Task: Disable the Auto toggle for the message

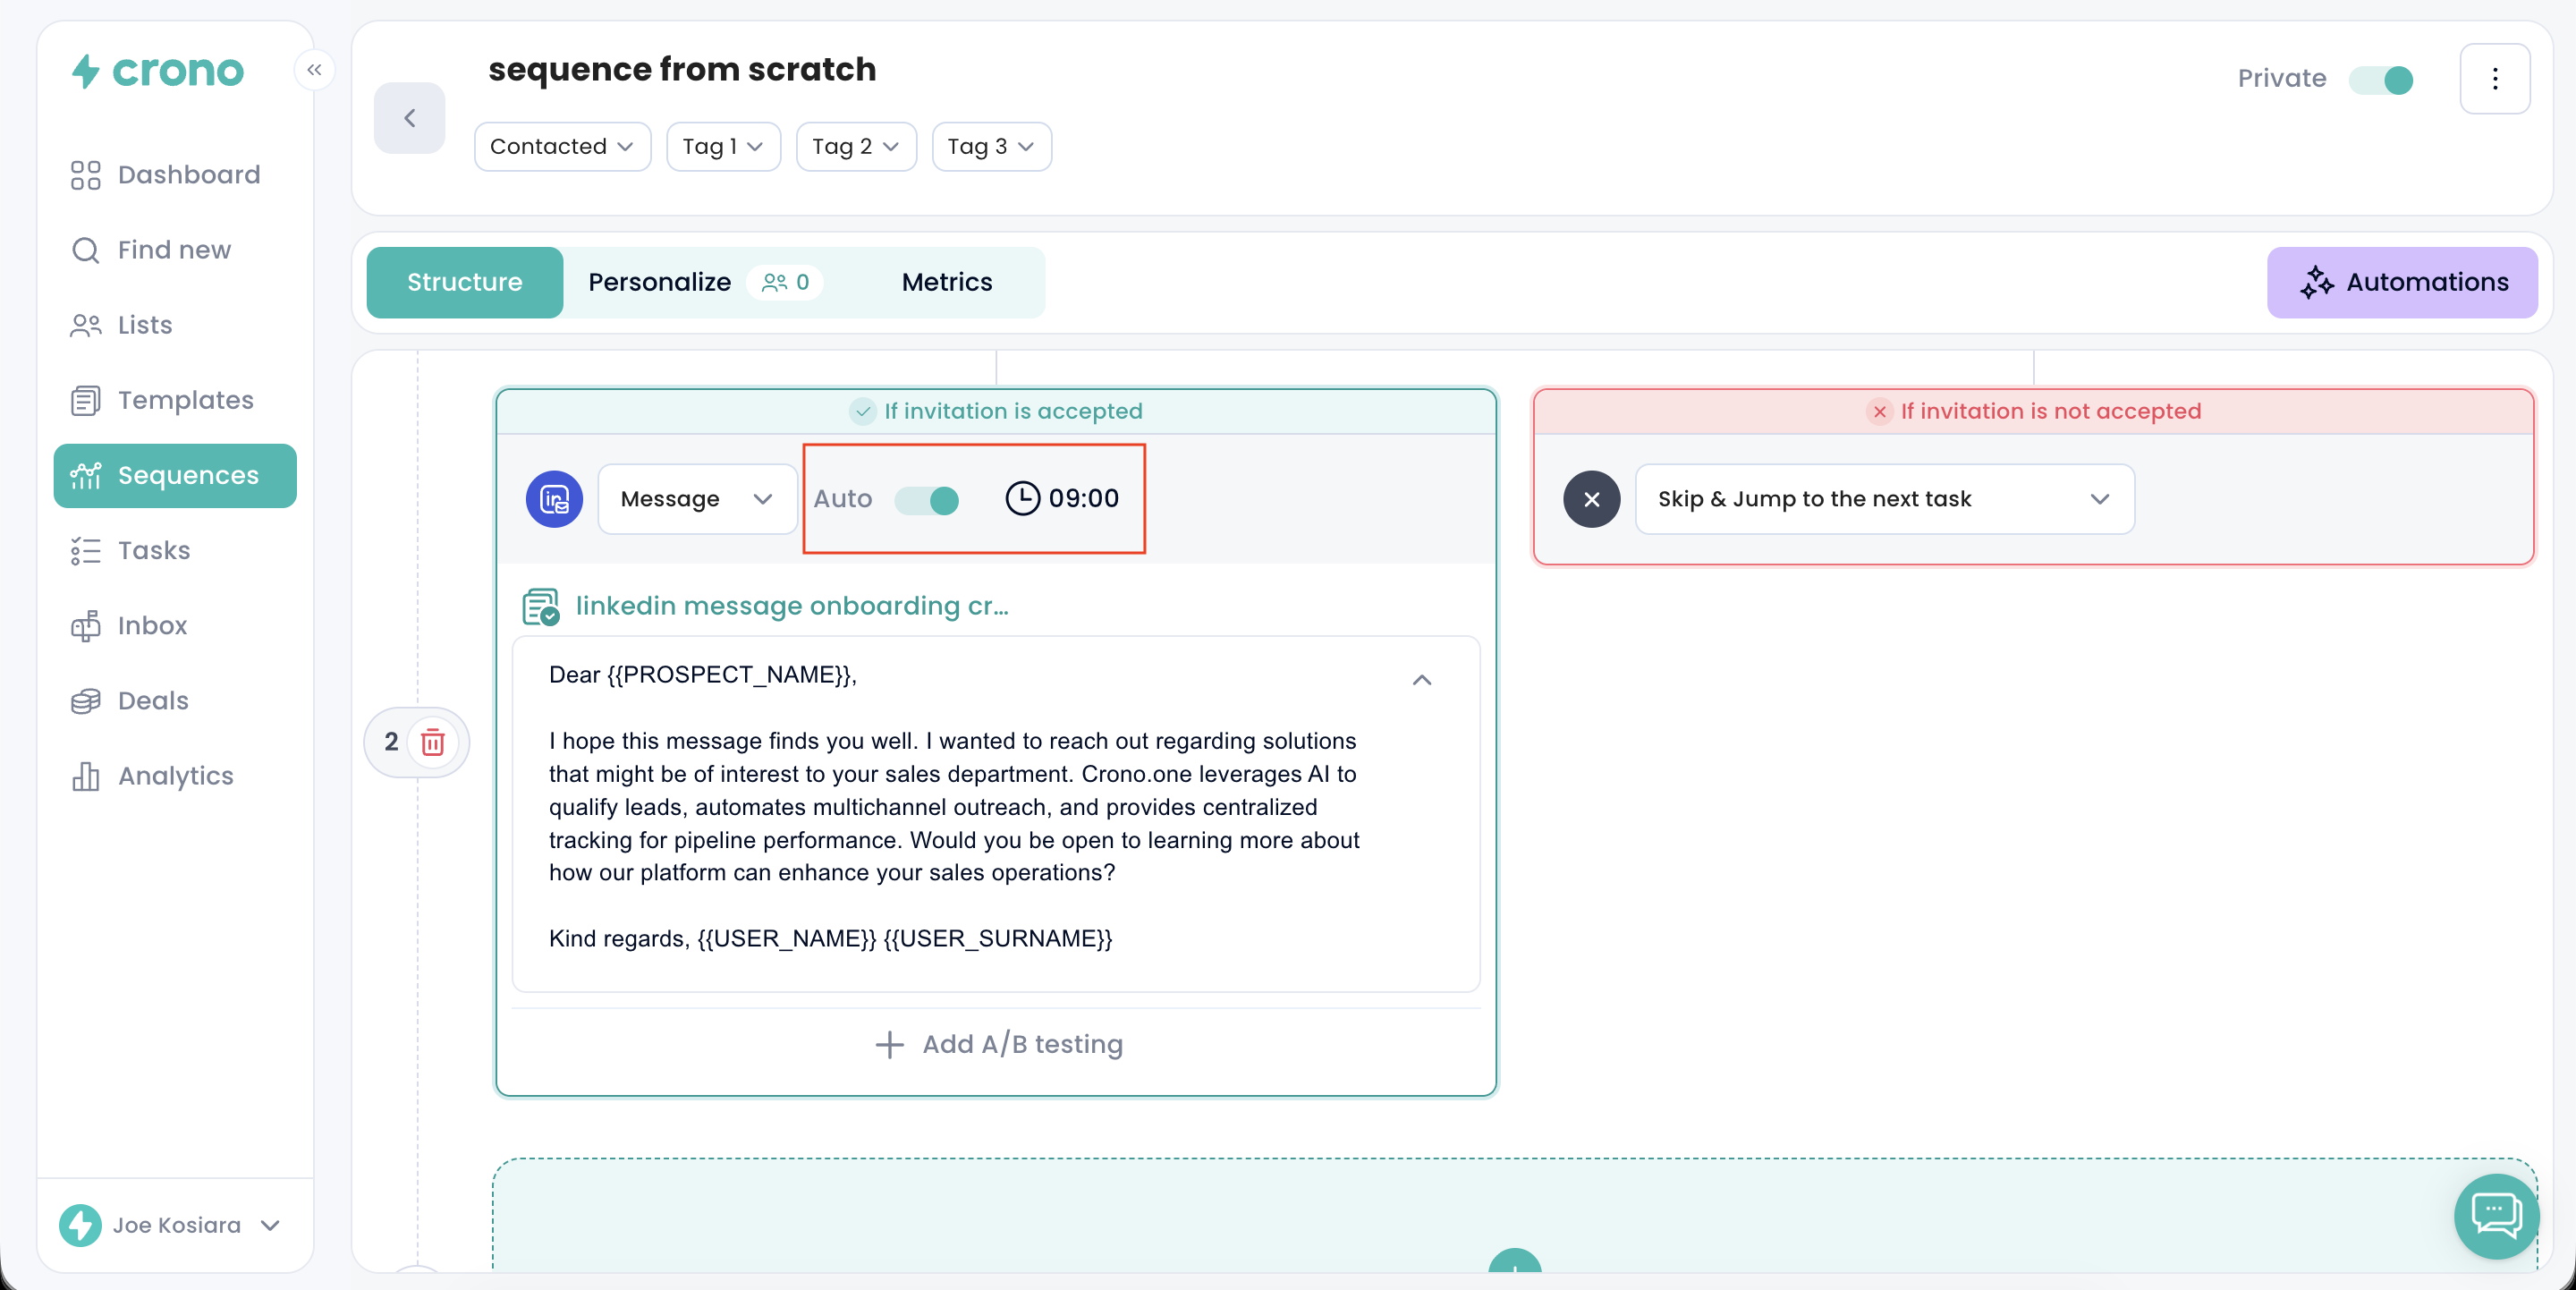Action: pos(927,499)
